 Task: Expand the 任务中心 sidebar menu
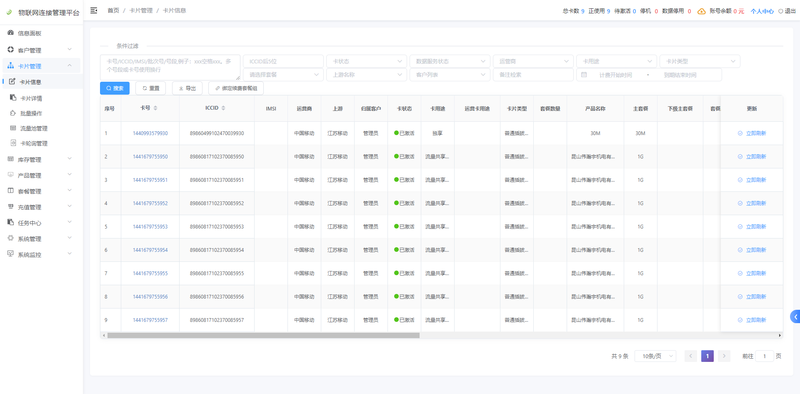41,223
